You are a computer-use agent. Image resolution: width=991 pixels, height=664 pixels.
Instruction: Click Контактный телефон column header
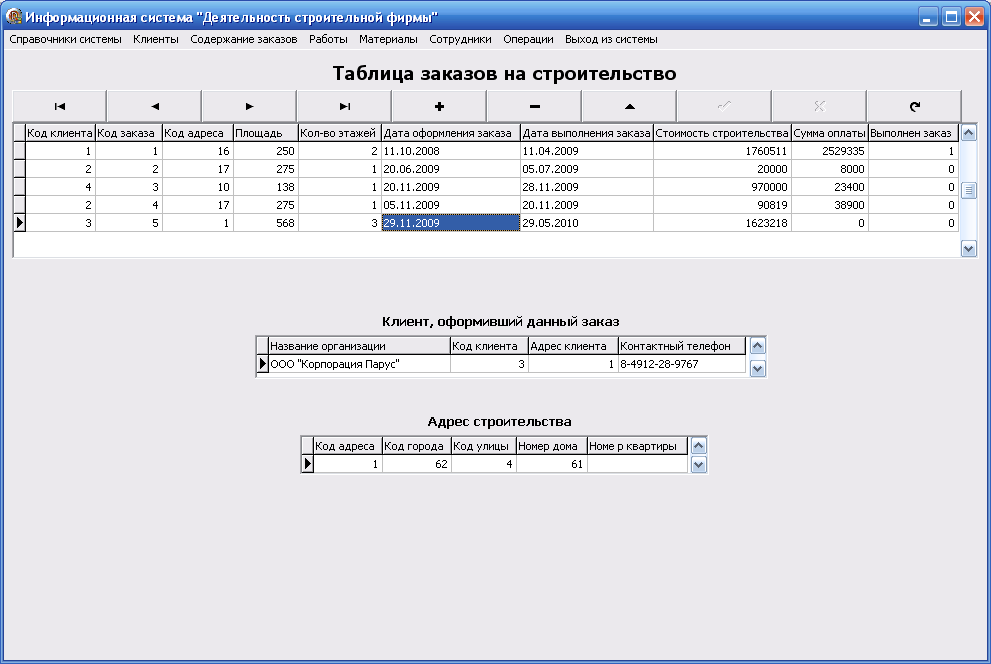pos(682,346)
